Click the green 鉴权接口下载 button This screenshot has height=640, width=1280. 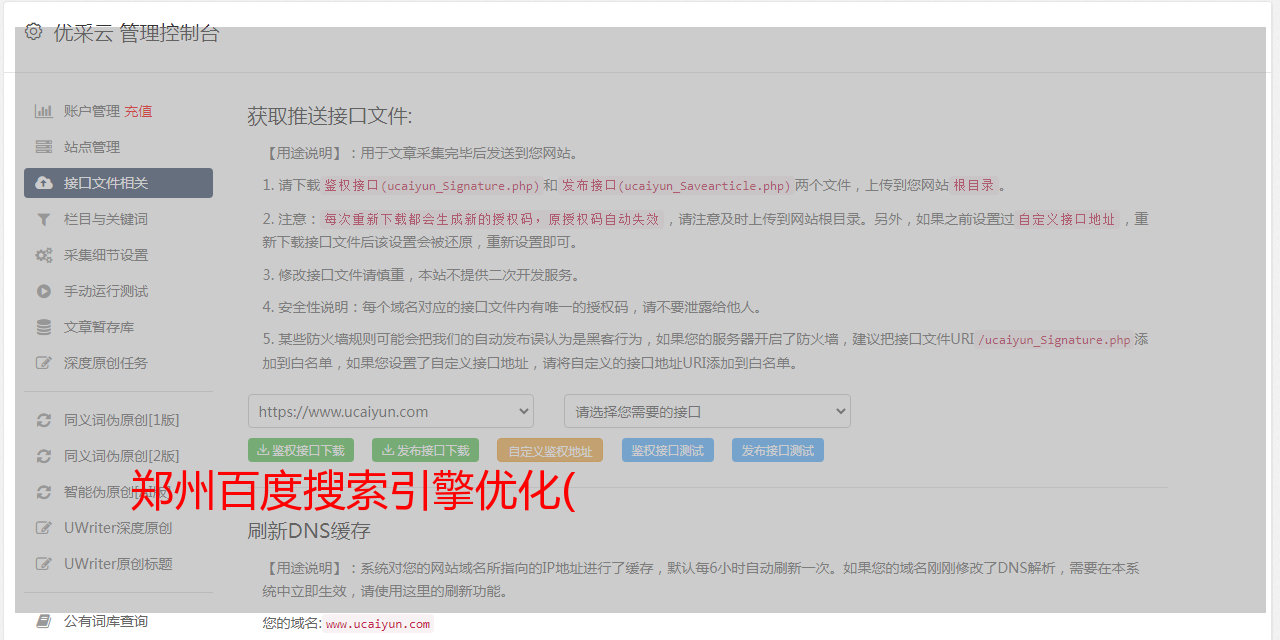(301, 450)
